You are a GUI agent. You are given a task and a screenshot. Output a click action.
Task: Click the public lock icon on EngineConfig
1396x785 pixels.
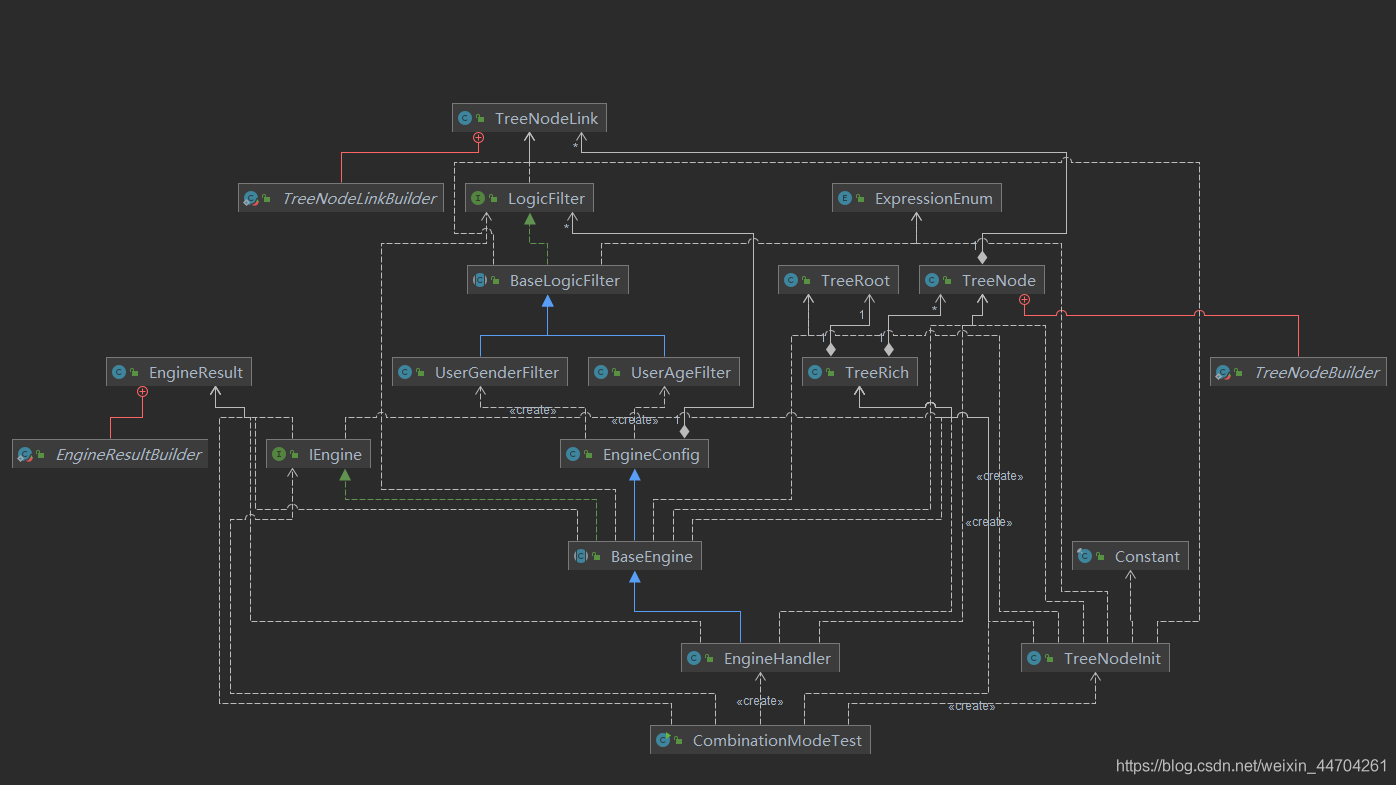[x=589, y=455]
